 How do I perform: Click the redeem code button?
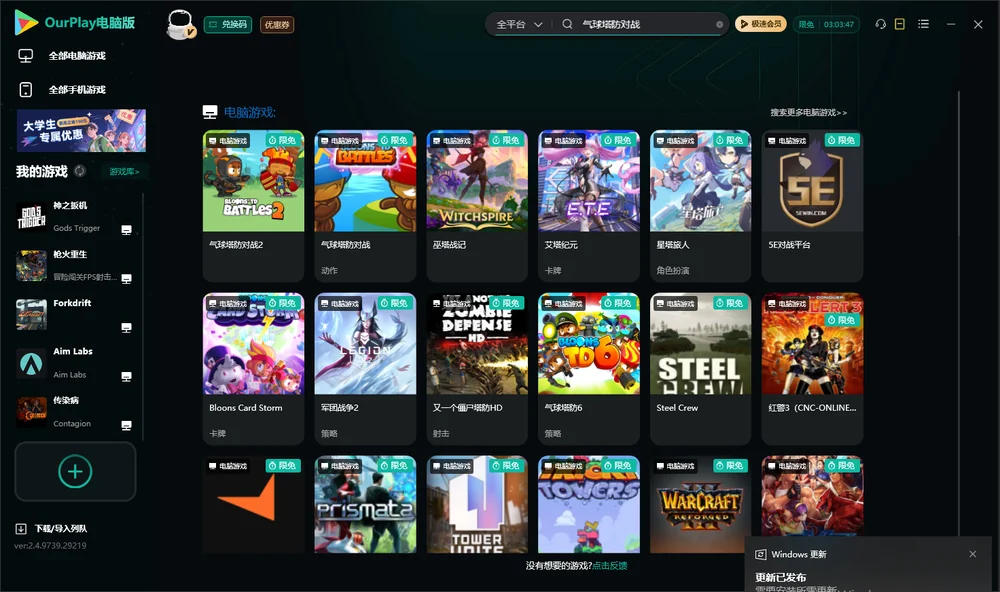[228, 24]
